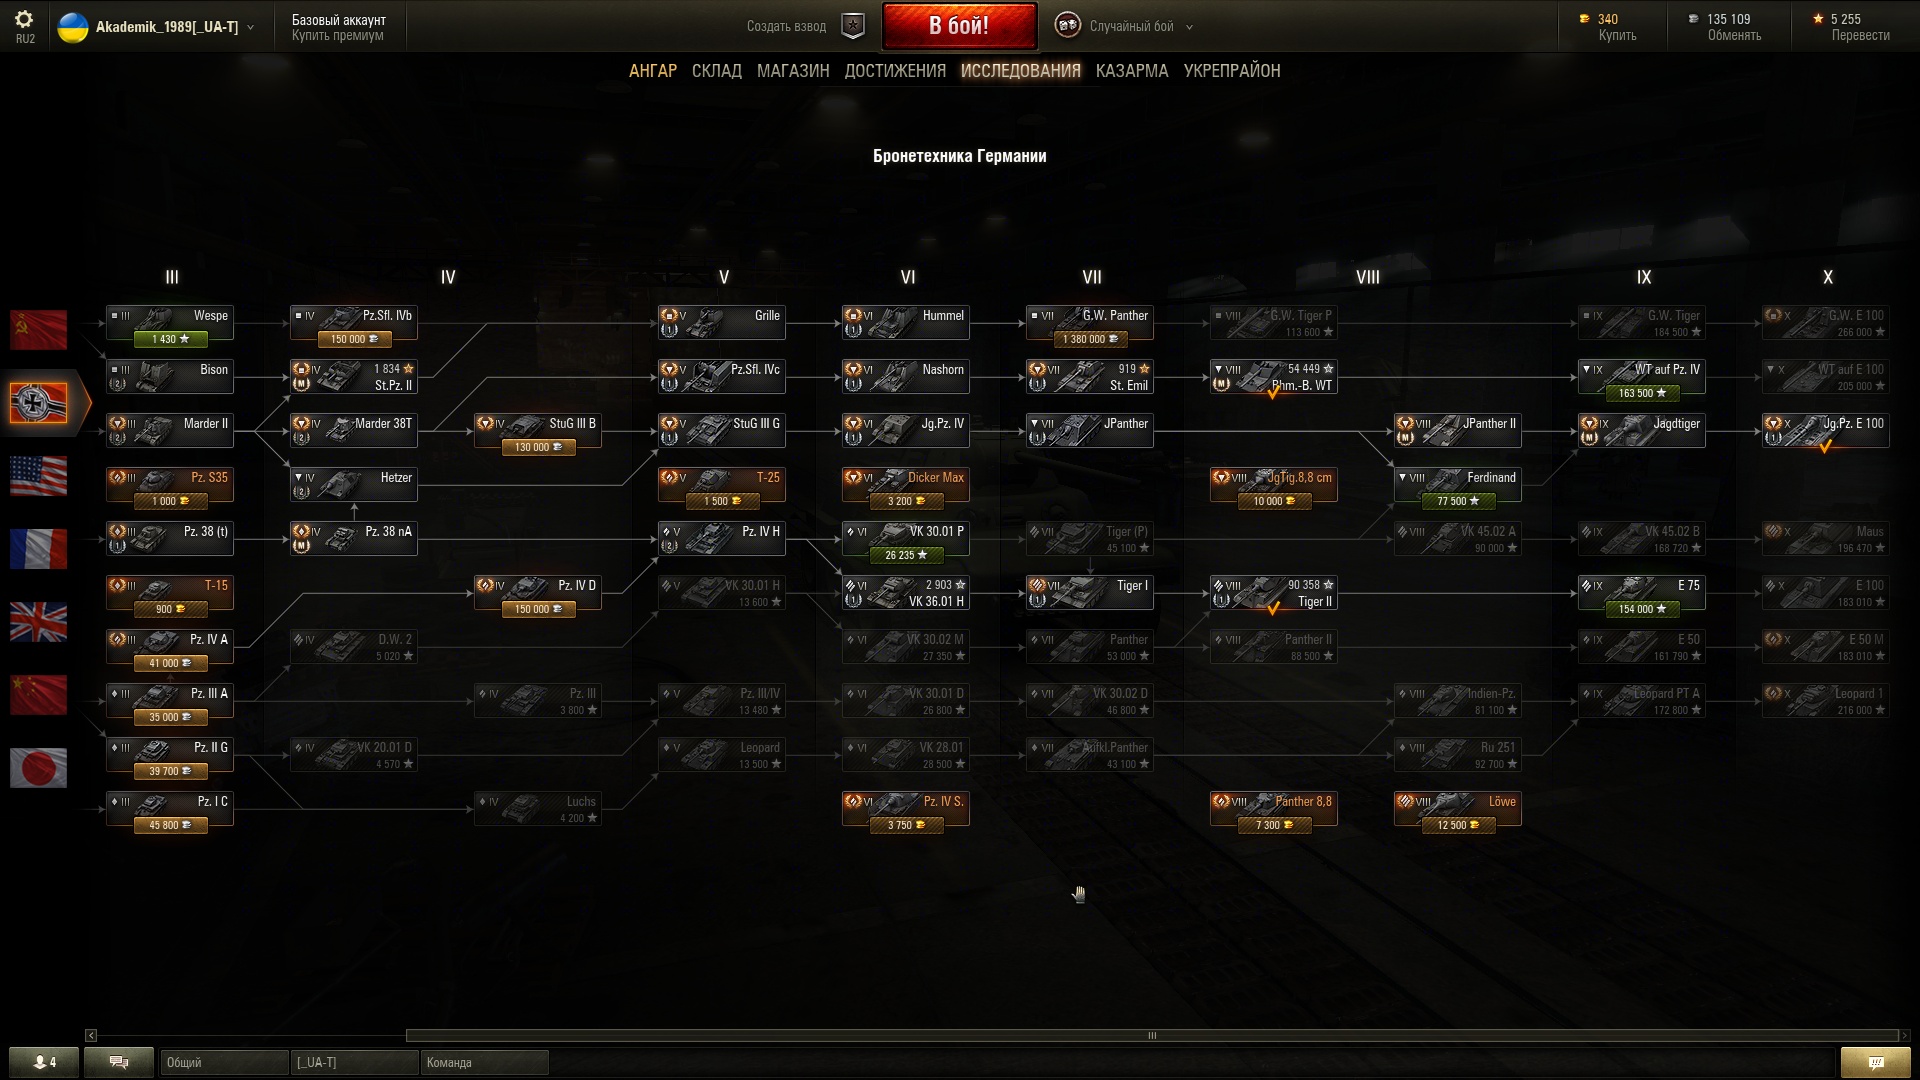Screen dimensions: 1920x1080
Task: Click Купить премиум link
Action: point(337,36)
